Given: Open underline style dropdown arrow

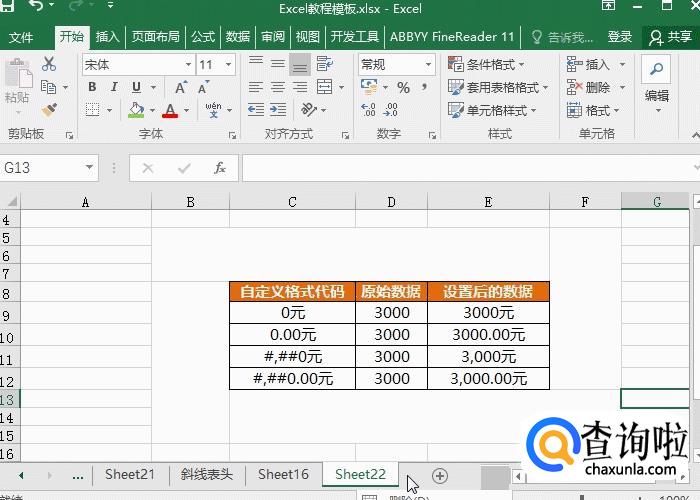Looking at the screenshot, I should click(153, 87).
